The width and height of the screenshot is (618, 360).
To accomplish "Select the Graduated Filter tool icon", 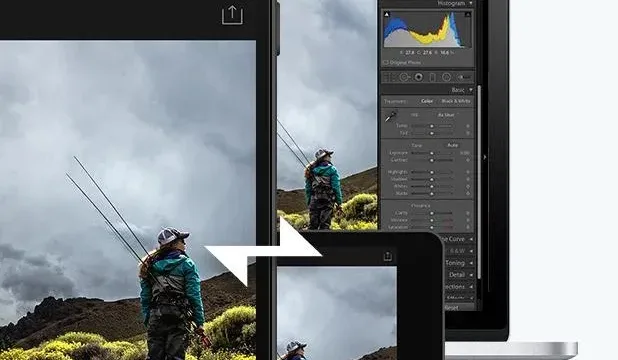I will (432, 77).
